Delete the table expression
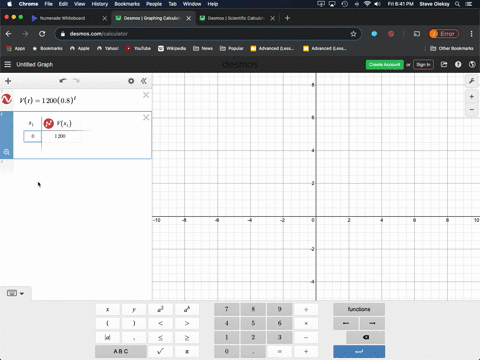 tap(146, 117)
